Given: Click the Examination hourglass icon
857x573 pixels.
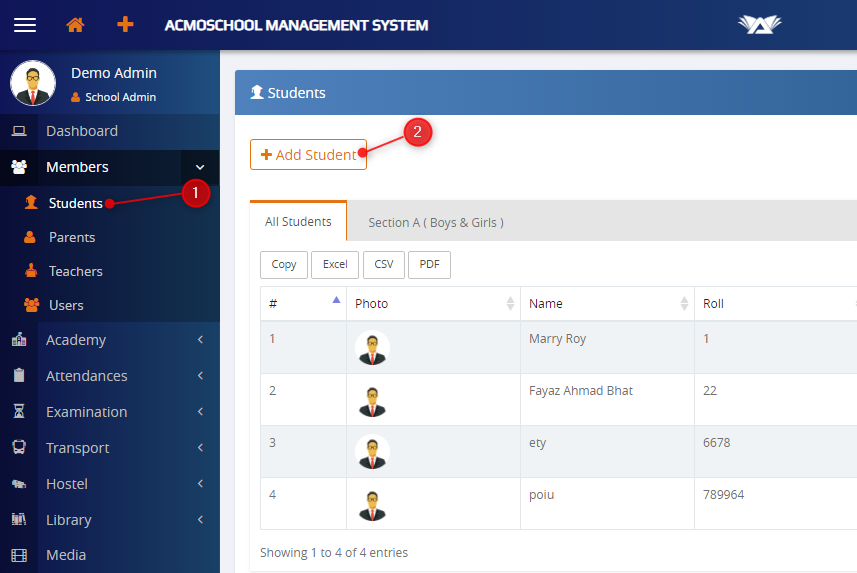Looking at the screenshot, I should click(x=19, y=412).
